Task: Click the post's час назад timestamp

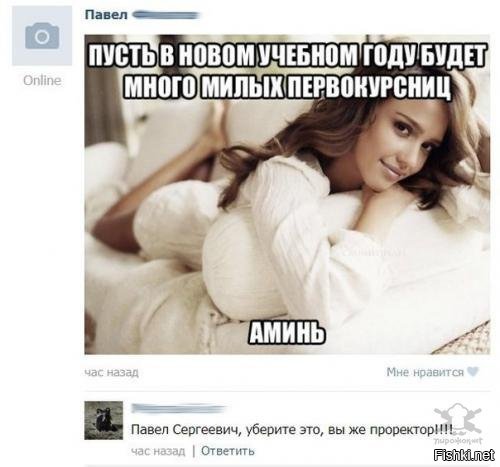Action: [112, 372]
